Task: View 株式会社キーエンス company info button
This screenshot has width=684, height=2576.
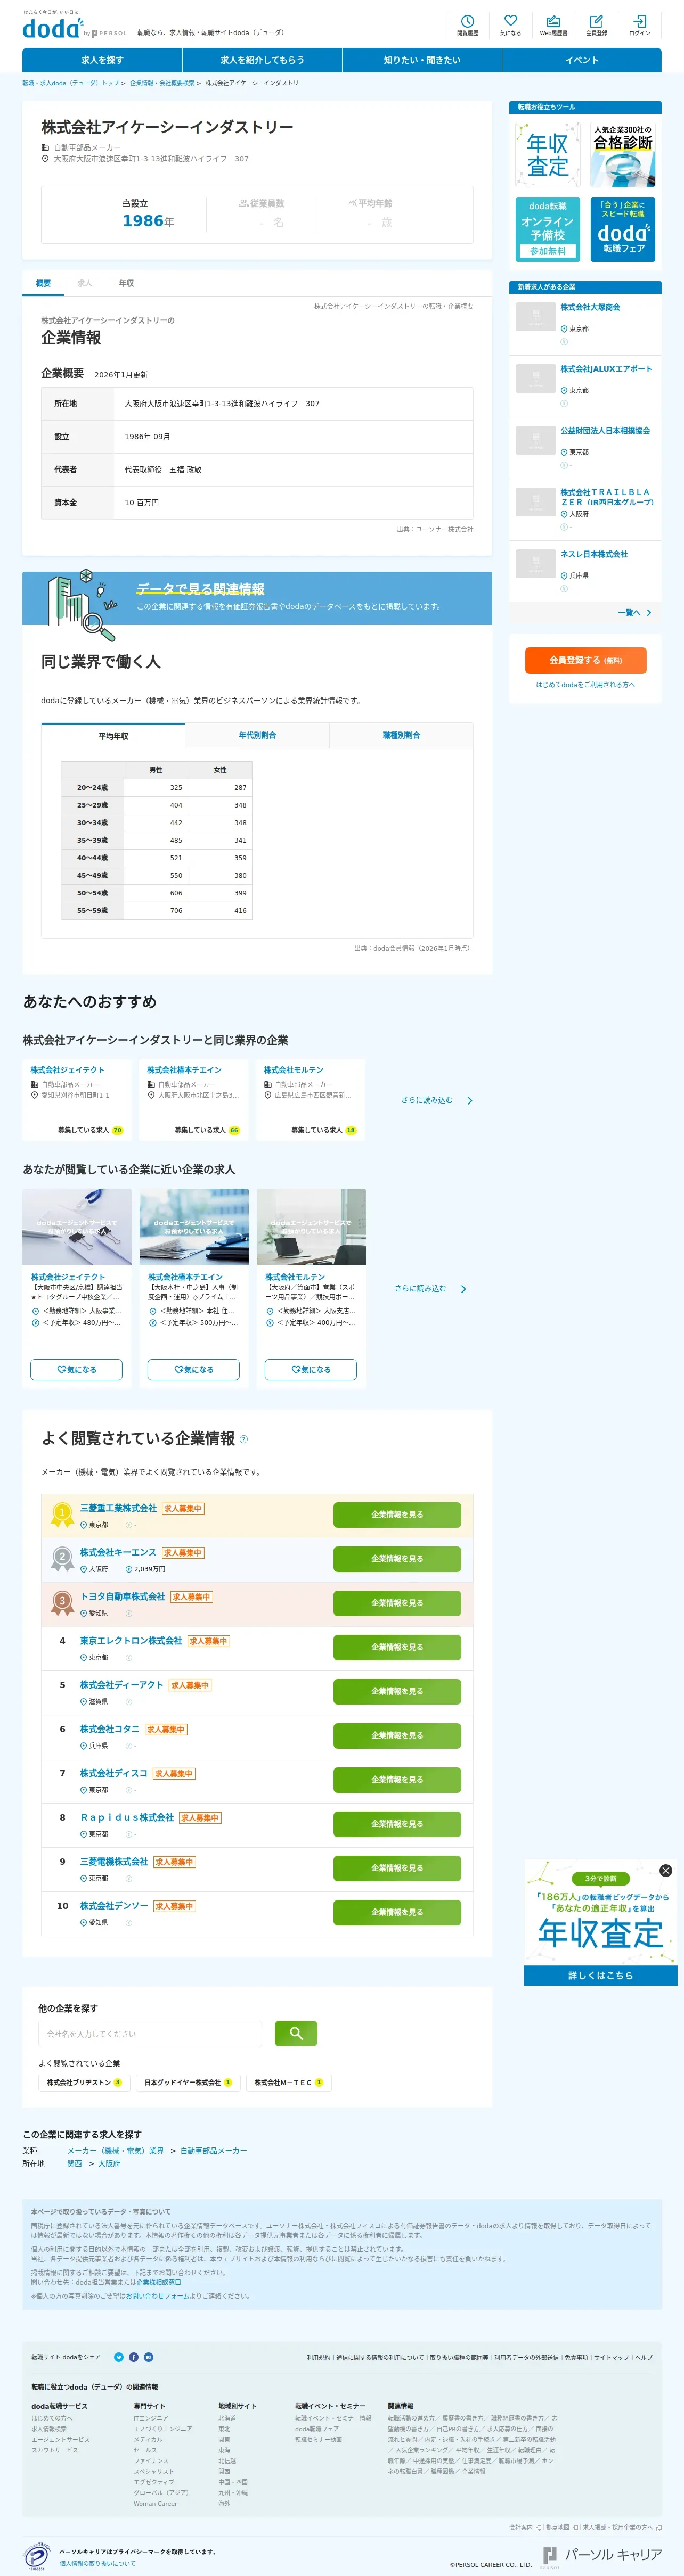Action: [397, 1559]
